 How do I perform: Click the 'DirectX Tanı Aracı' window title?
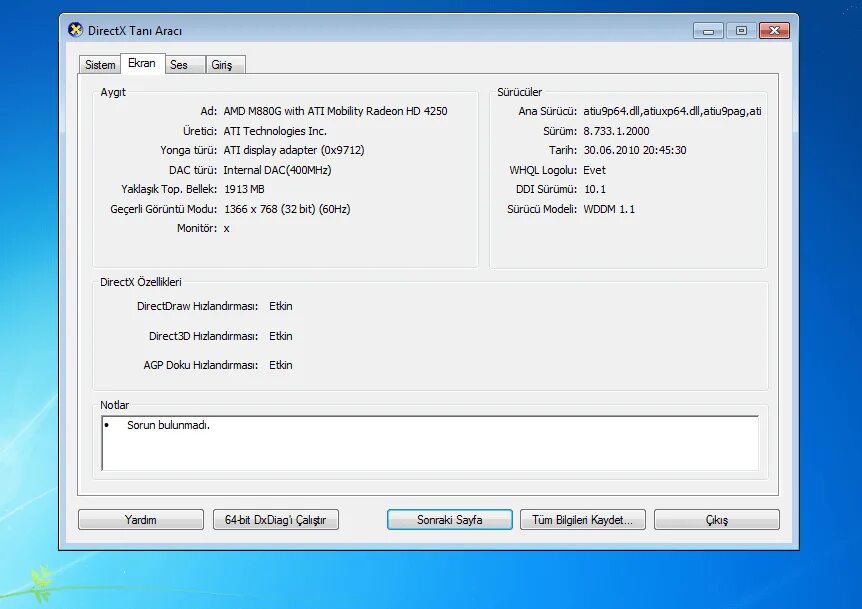pos(135,31)
